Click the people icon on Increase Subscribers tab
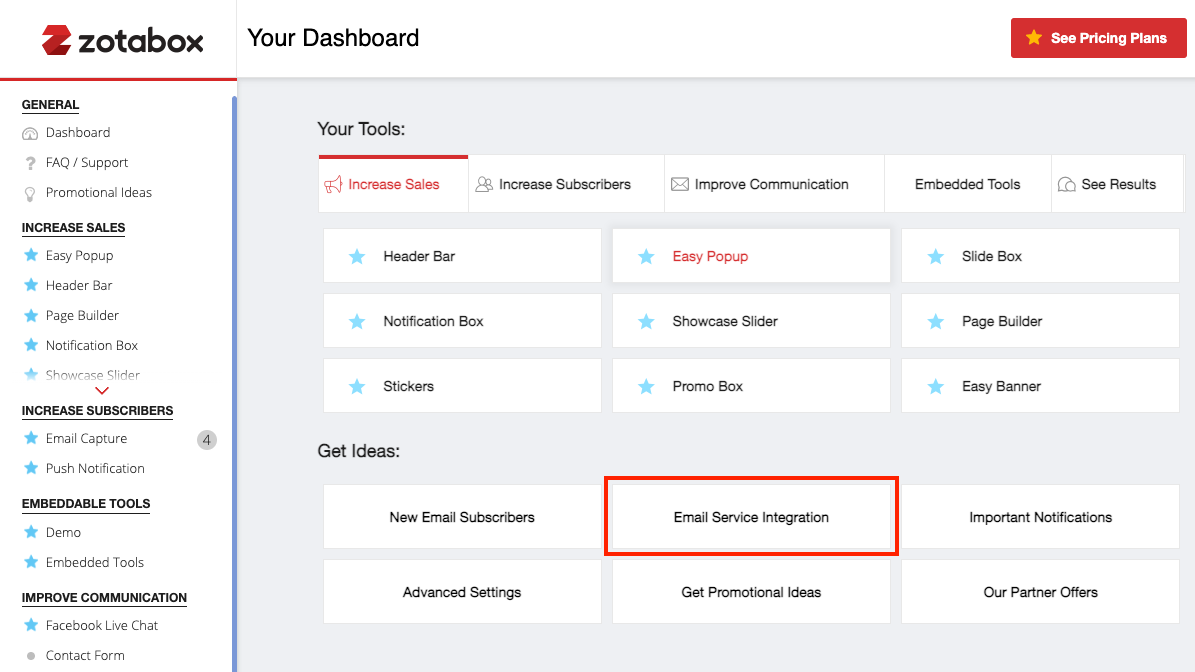The image size is (1195, 672). [x=484, y=185]
